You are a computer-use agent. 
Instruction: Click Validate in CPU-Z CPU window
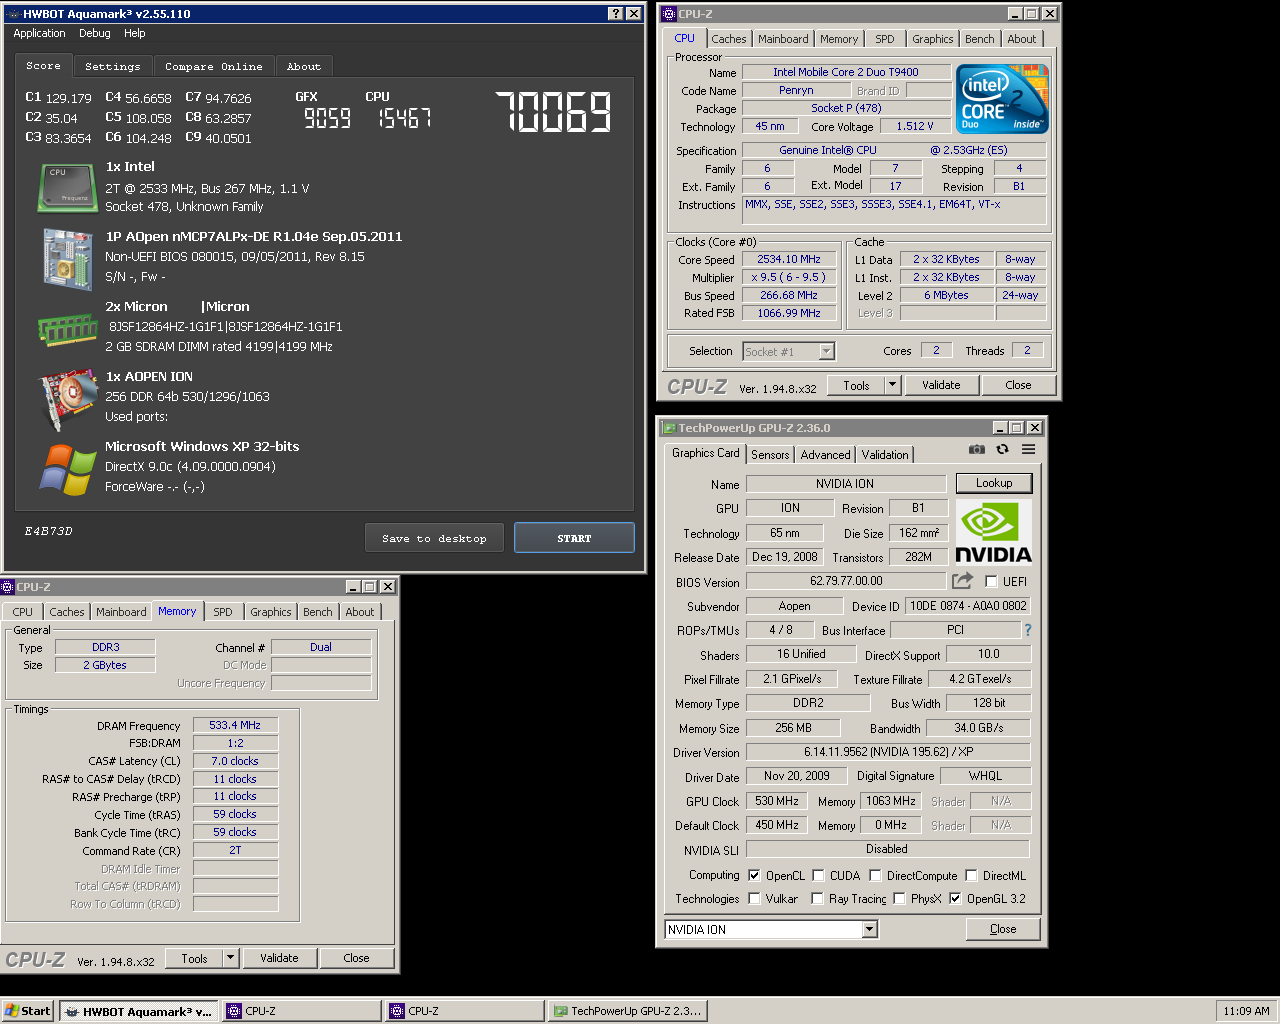941,385
